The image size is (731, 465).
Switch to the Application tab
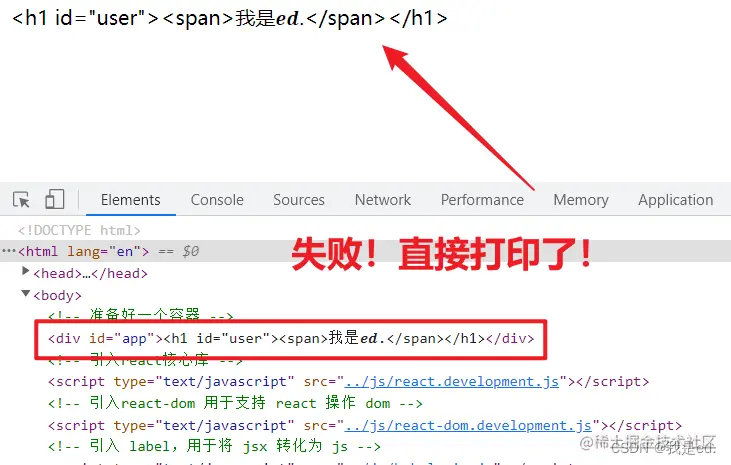(x=676, y=200)
